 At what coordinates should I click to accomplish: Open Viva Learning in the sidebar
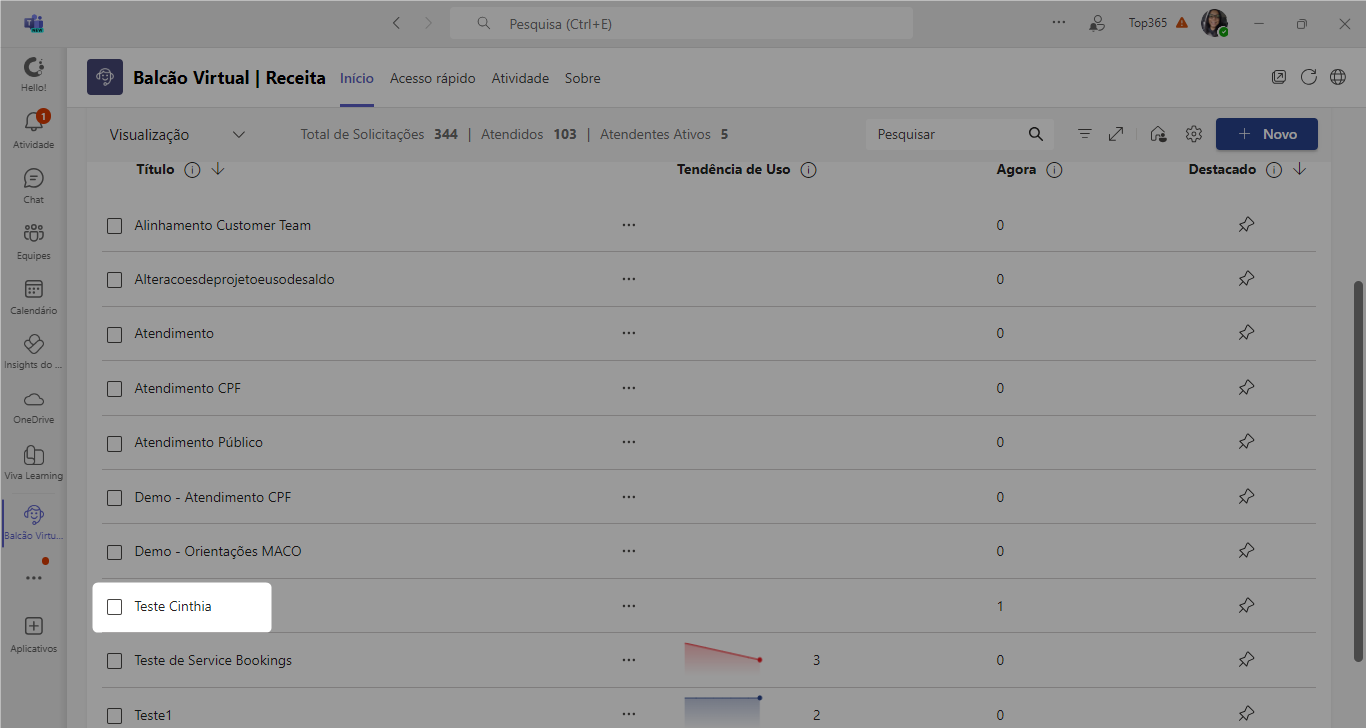coord(33,462)
